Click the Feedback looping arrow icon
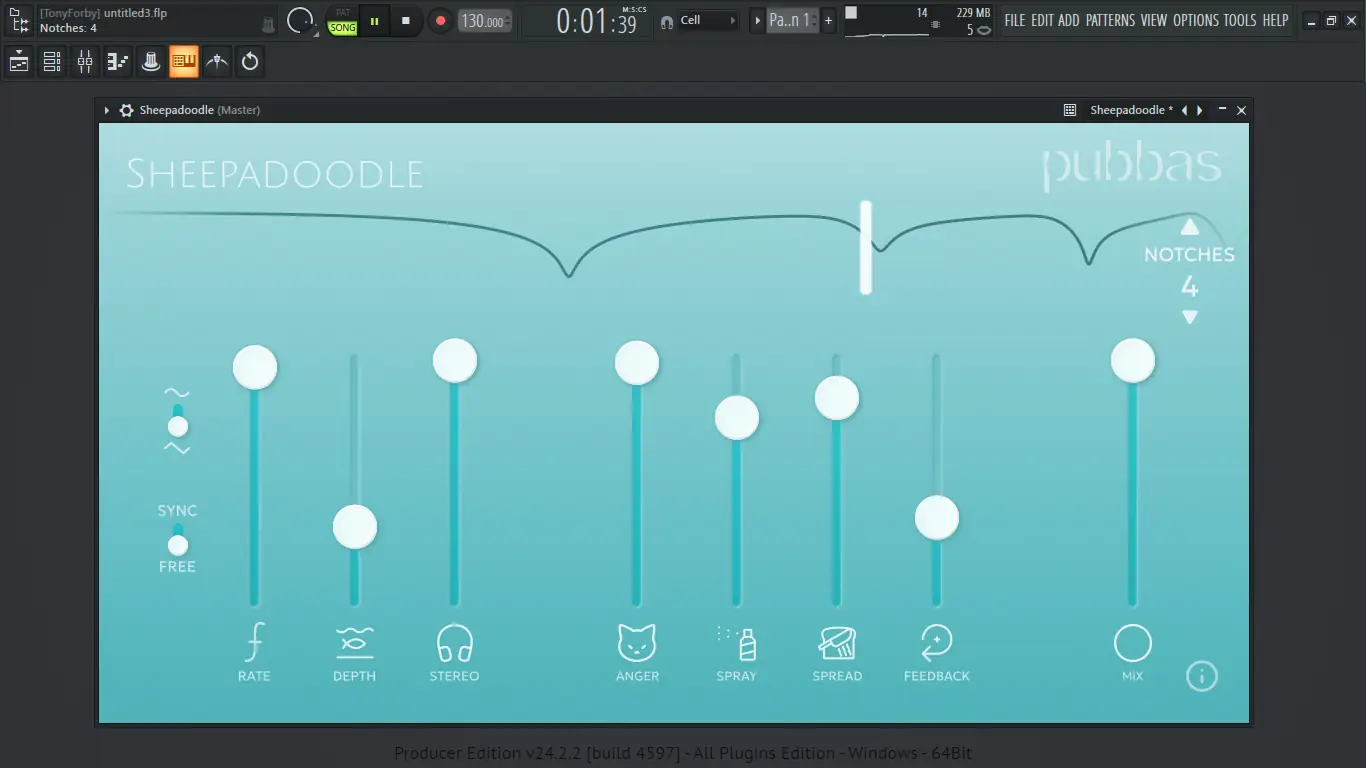This screenshot has width=1366, height=768. tap(937, 642)
